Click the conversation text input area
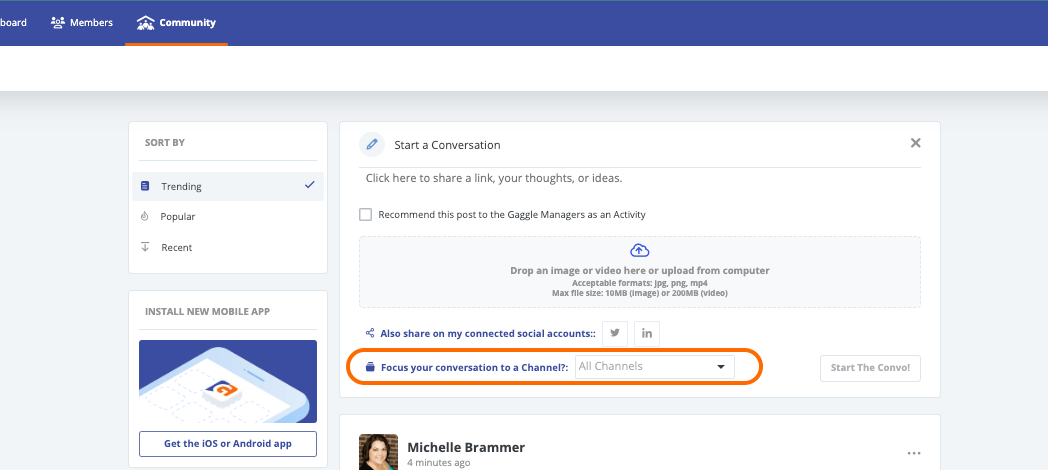This screenshot has height=470, width=1048. click(x=640, y=179)
